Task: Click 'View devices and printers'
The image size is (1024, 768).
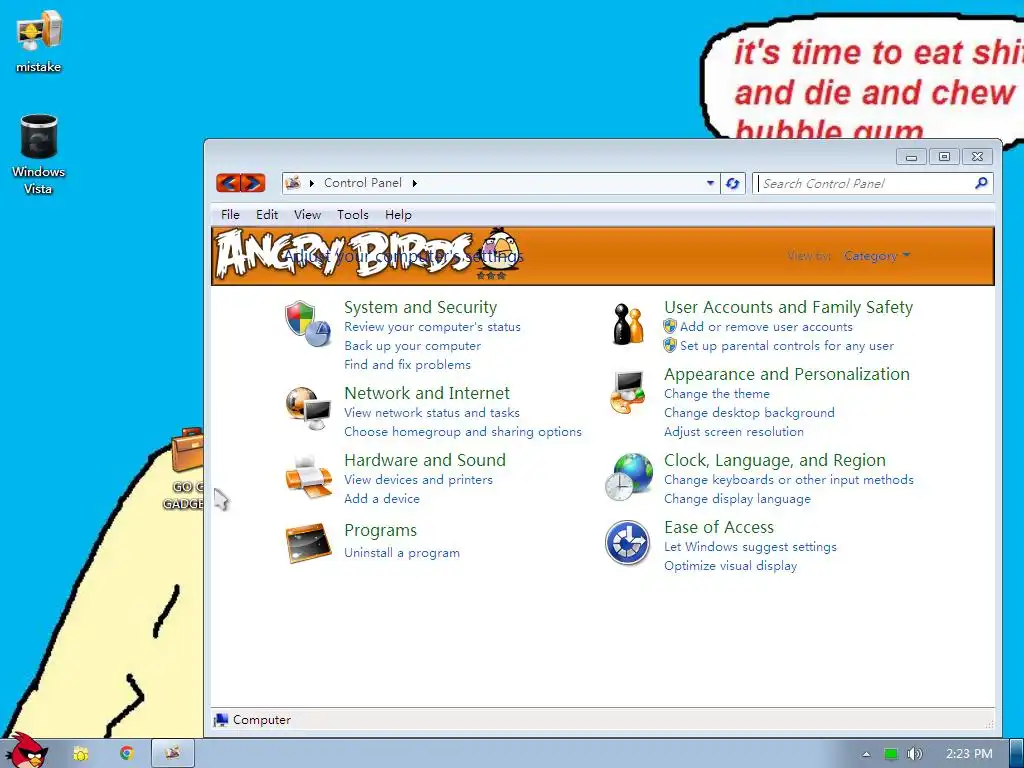Action: click(x=418, y=479)
